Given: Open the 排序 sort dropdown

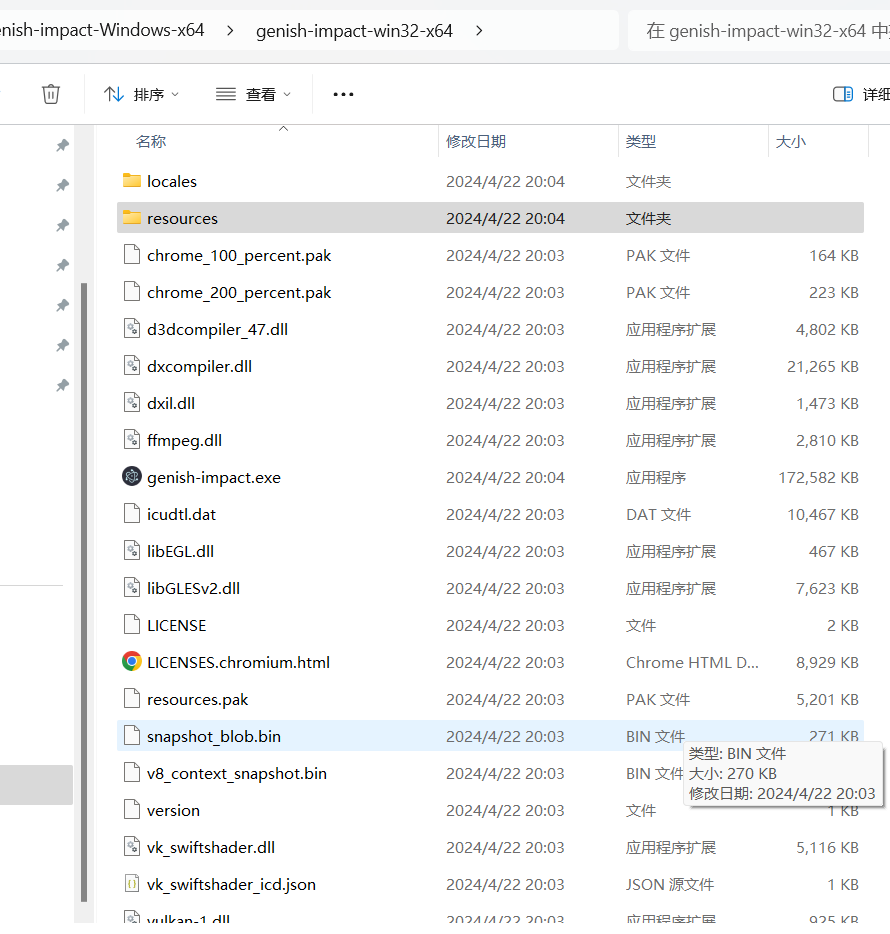Looking at the screenshot, I should [142, 94].
